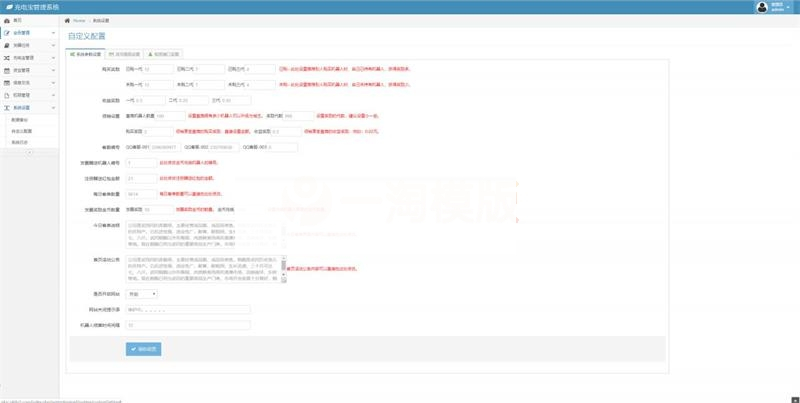The width and height of the screenshot is (800, 403).
Task: Open 自定义配置 in the sidebar submenu
Action: [22, 131]
